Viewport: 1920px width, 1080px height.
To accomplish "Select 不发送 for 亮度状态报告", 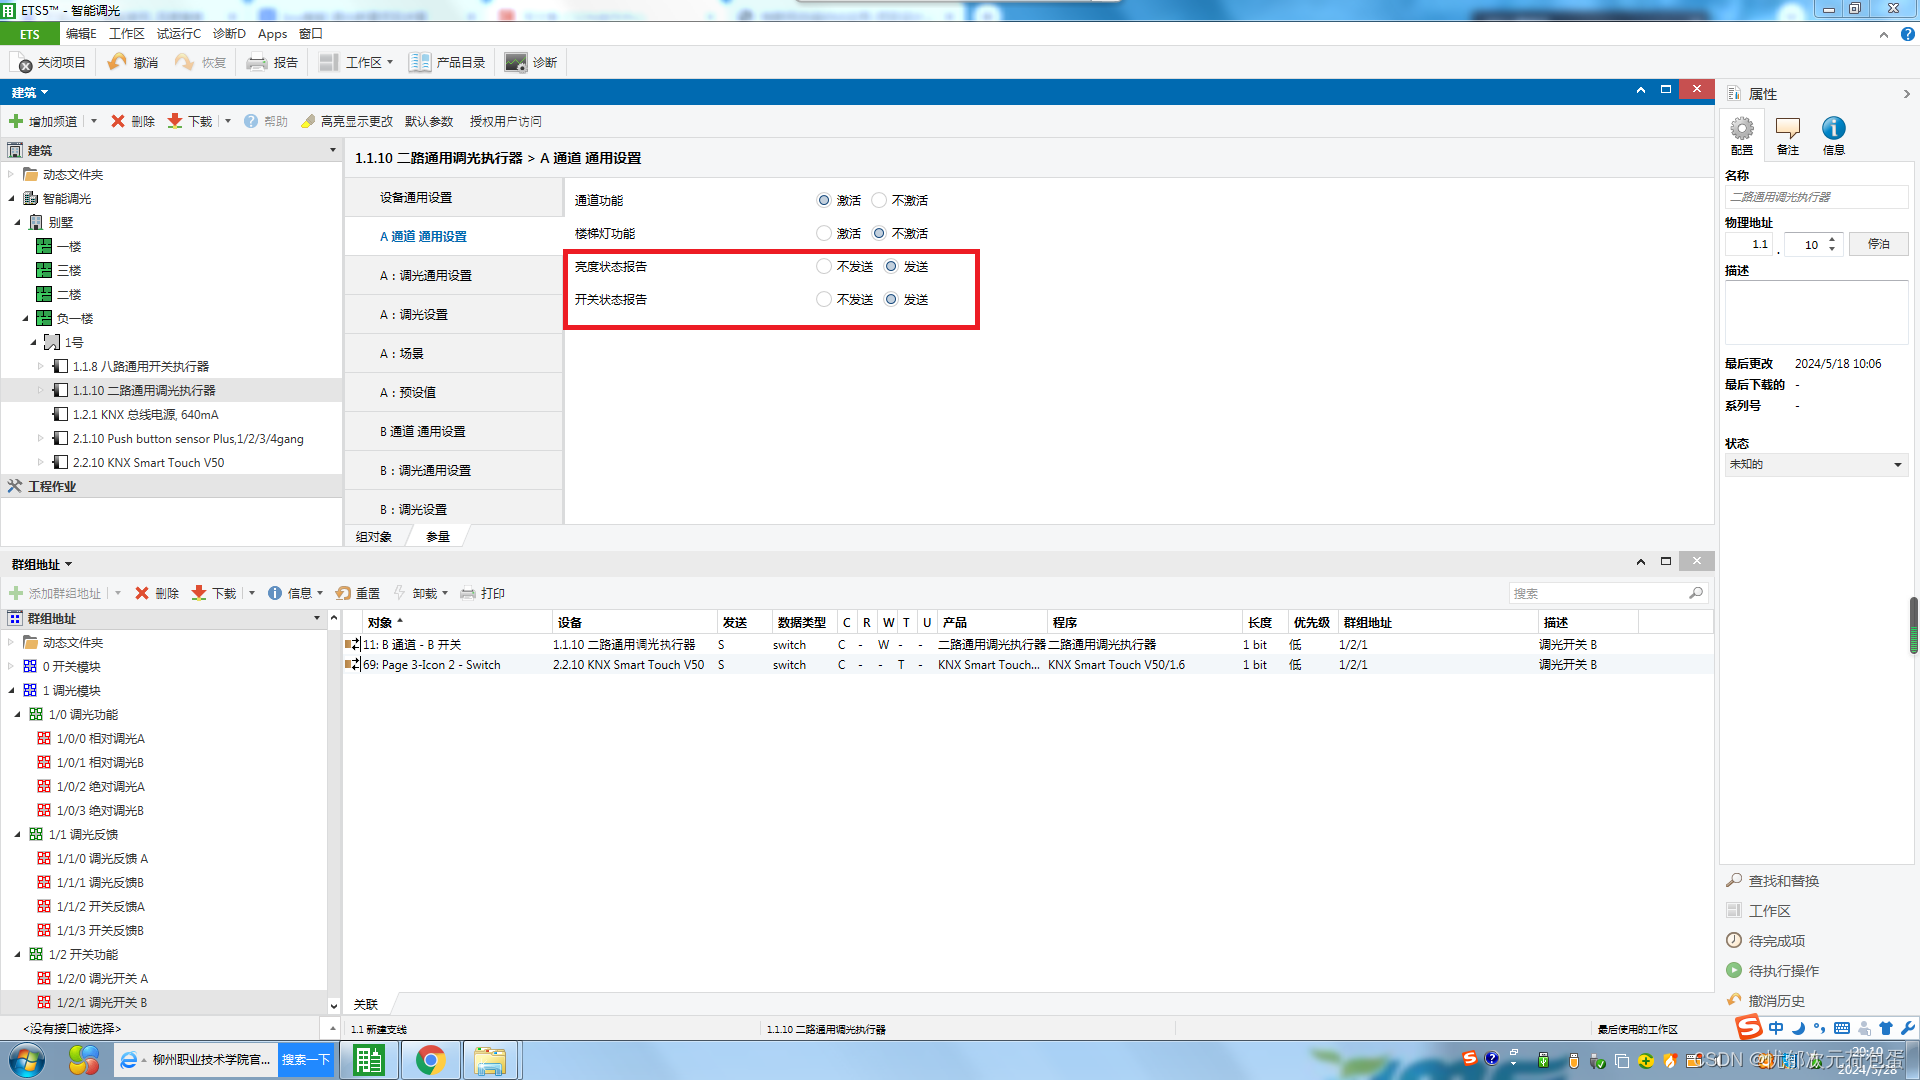I will [x=824, y=267].
